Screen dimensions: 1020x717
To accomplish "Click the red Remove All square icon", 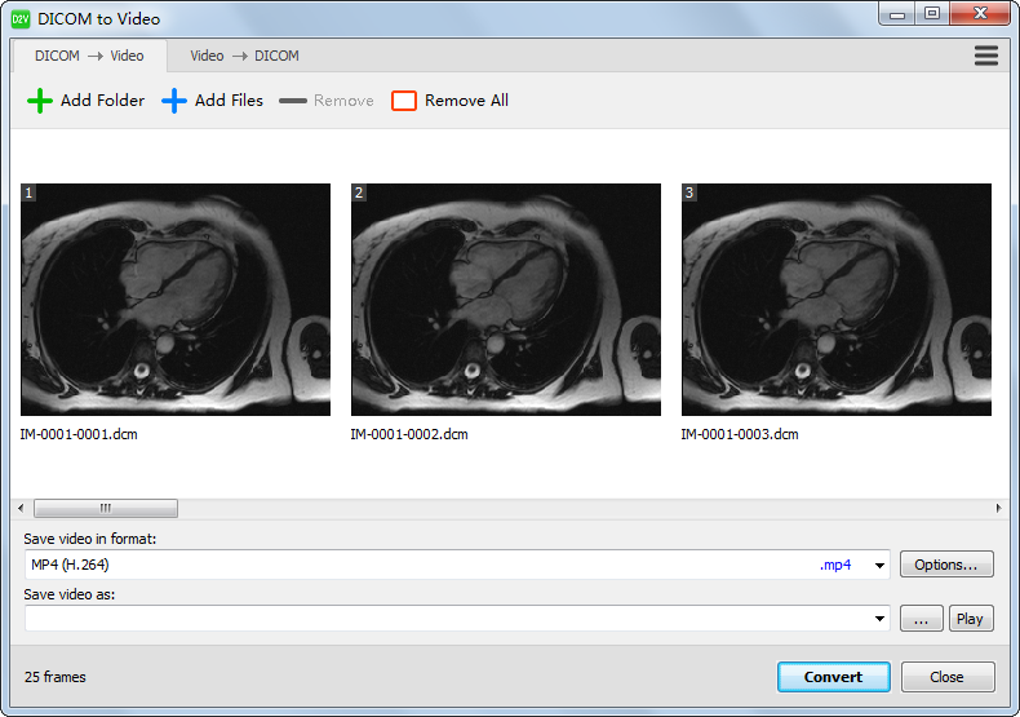I will (404, 101).
